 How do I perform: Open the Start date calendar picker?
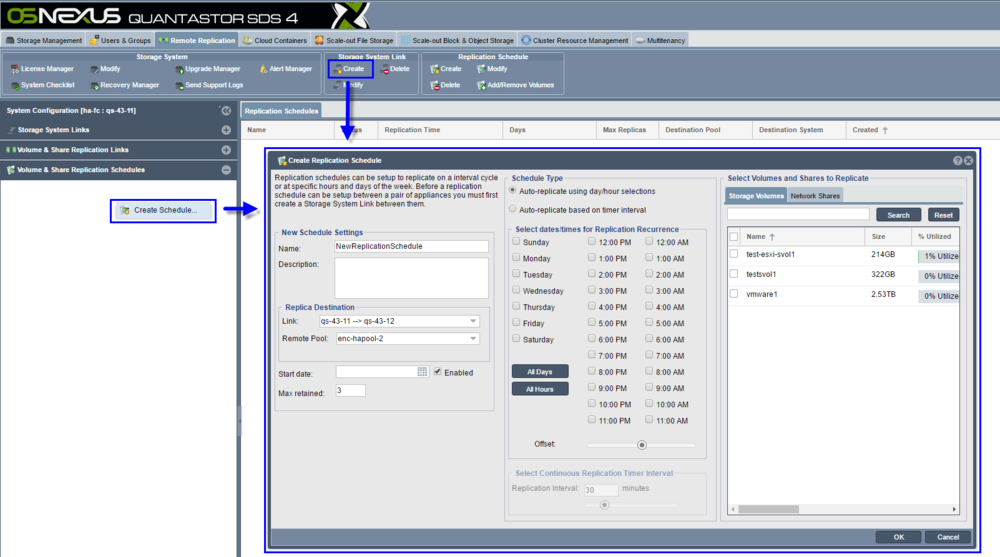click(422, 372)
